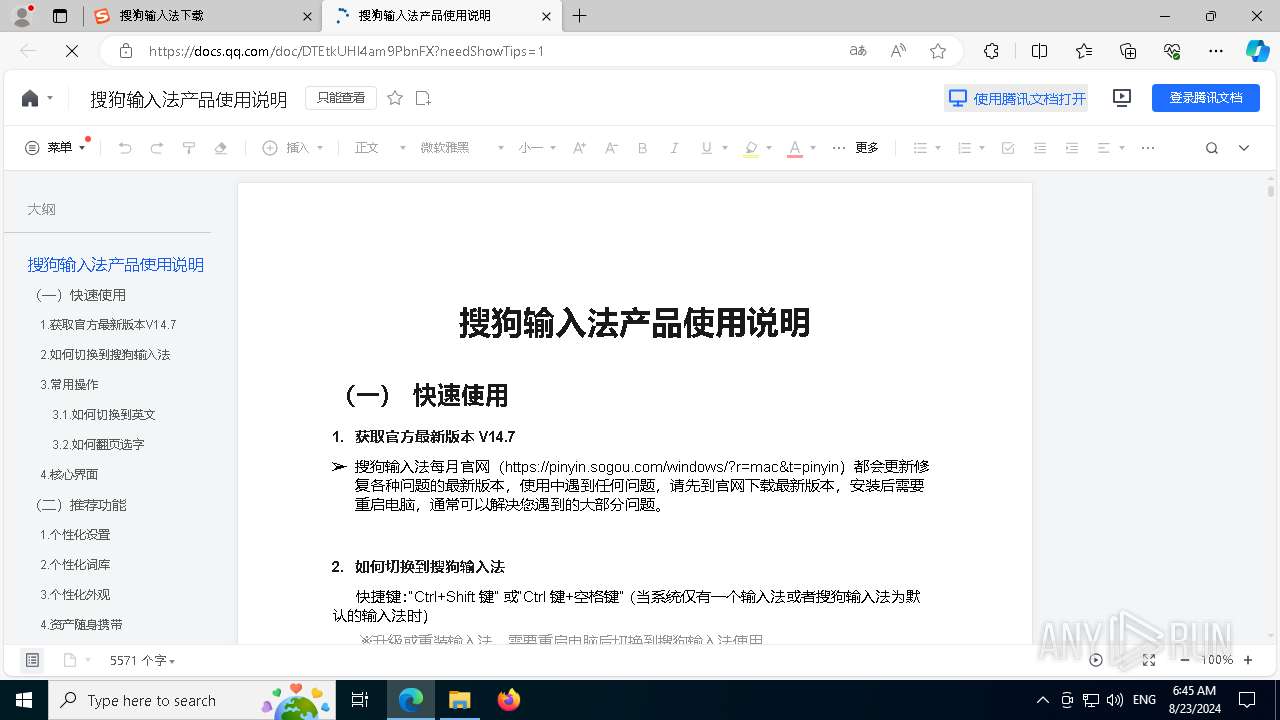
Task: Open highlight color dropdown arrow
Action: click(x=769, y=148)
